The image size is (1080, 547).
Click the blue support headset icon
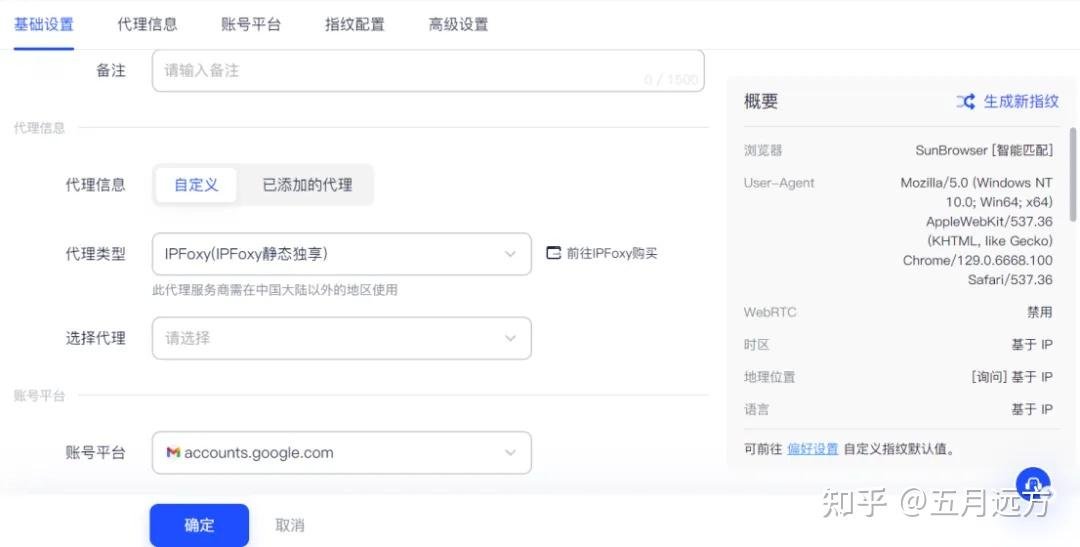coord(1032,484)
